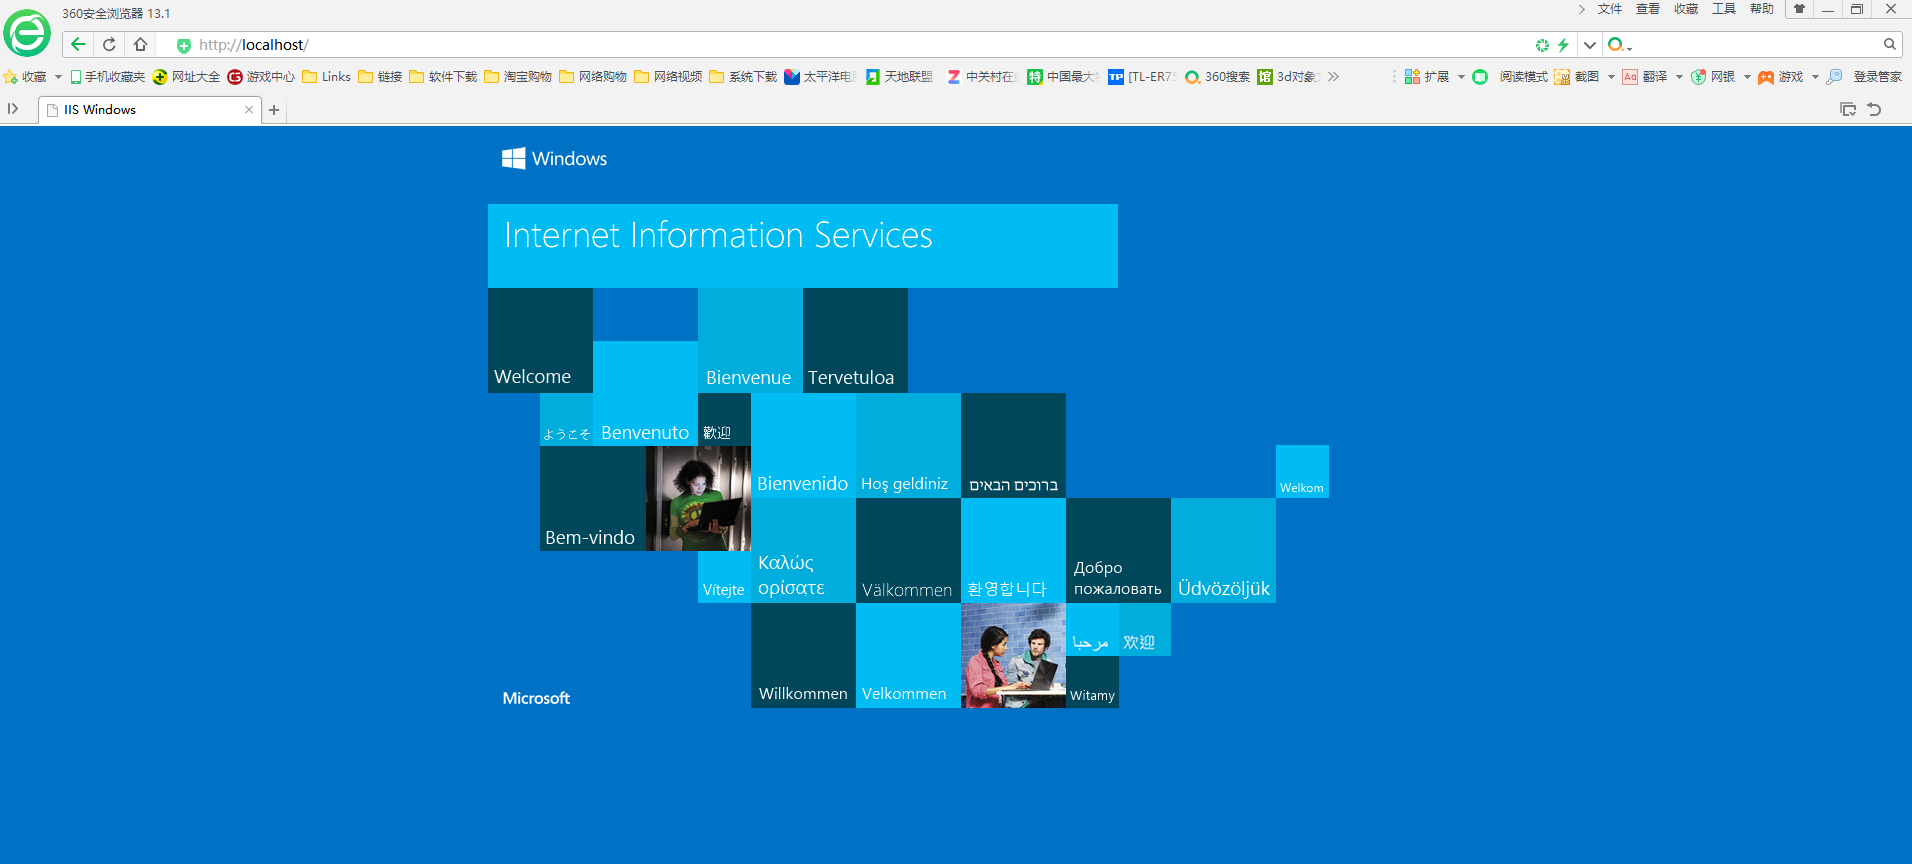Click the browser back arrow button

click(78, 44)
